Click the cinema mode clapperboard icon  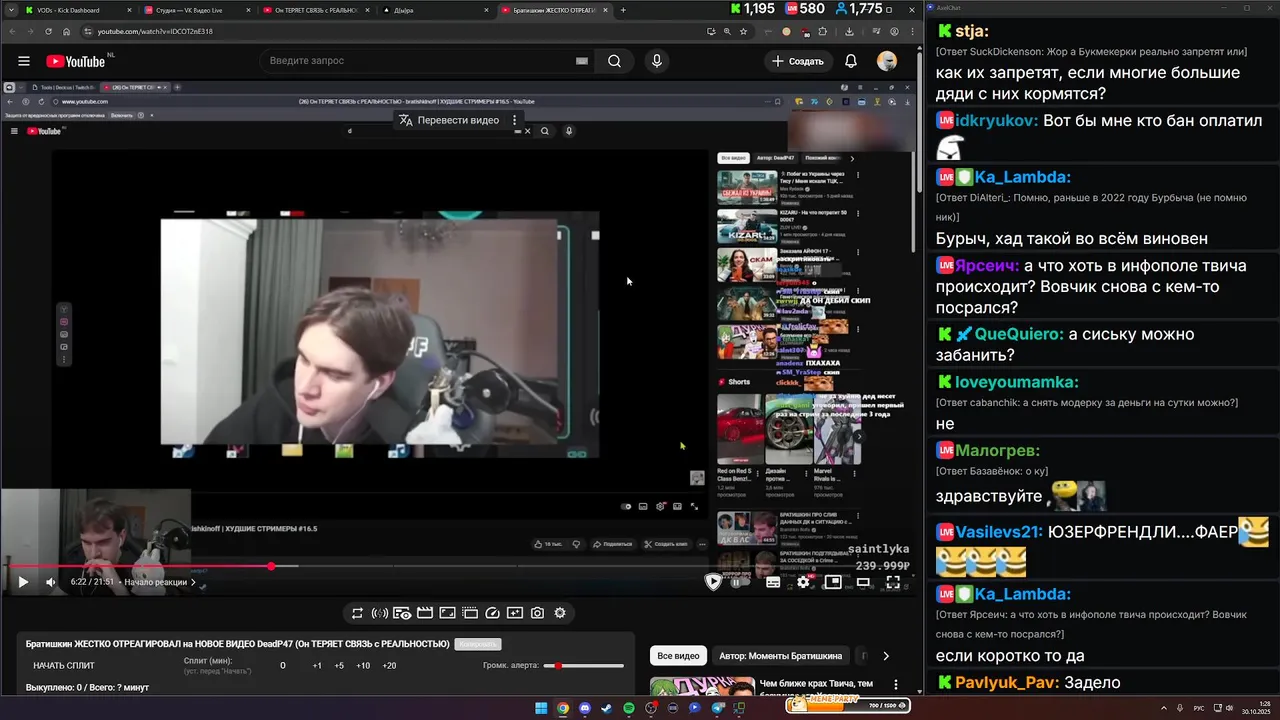[425, 613]
